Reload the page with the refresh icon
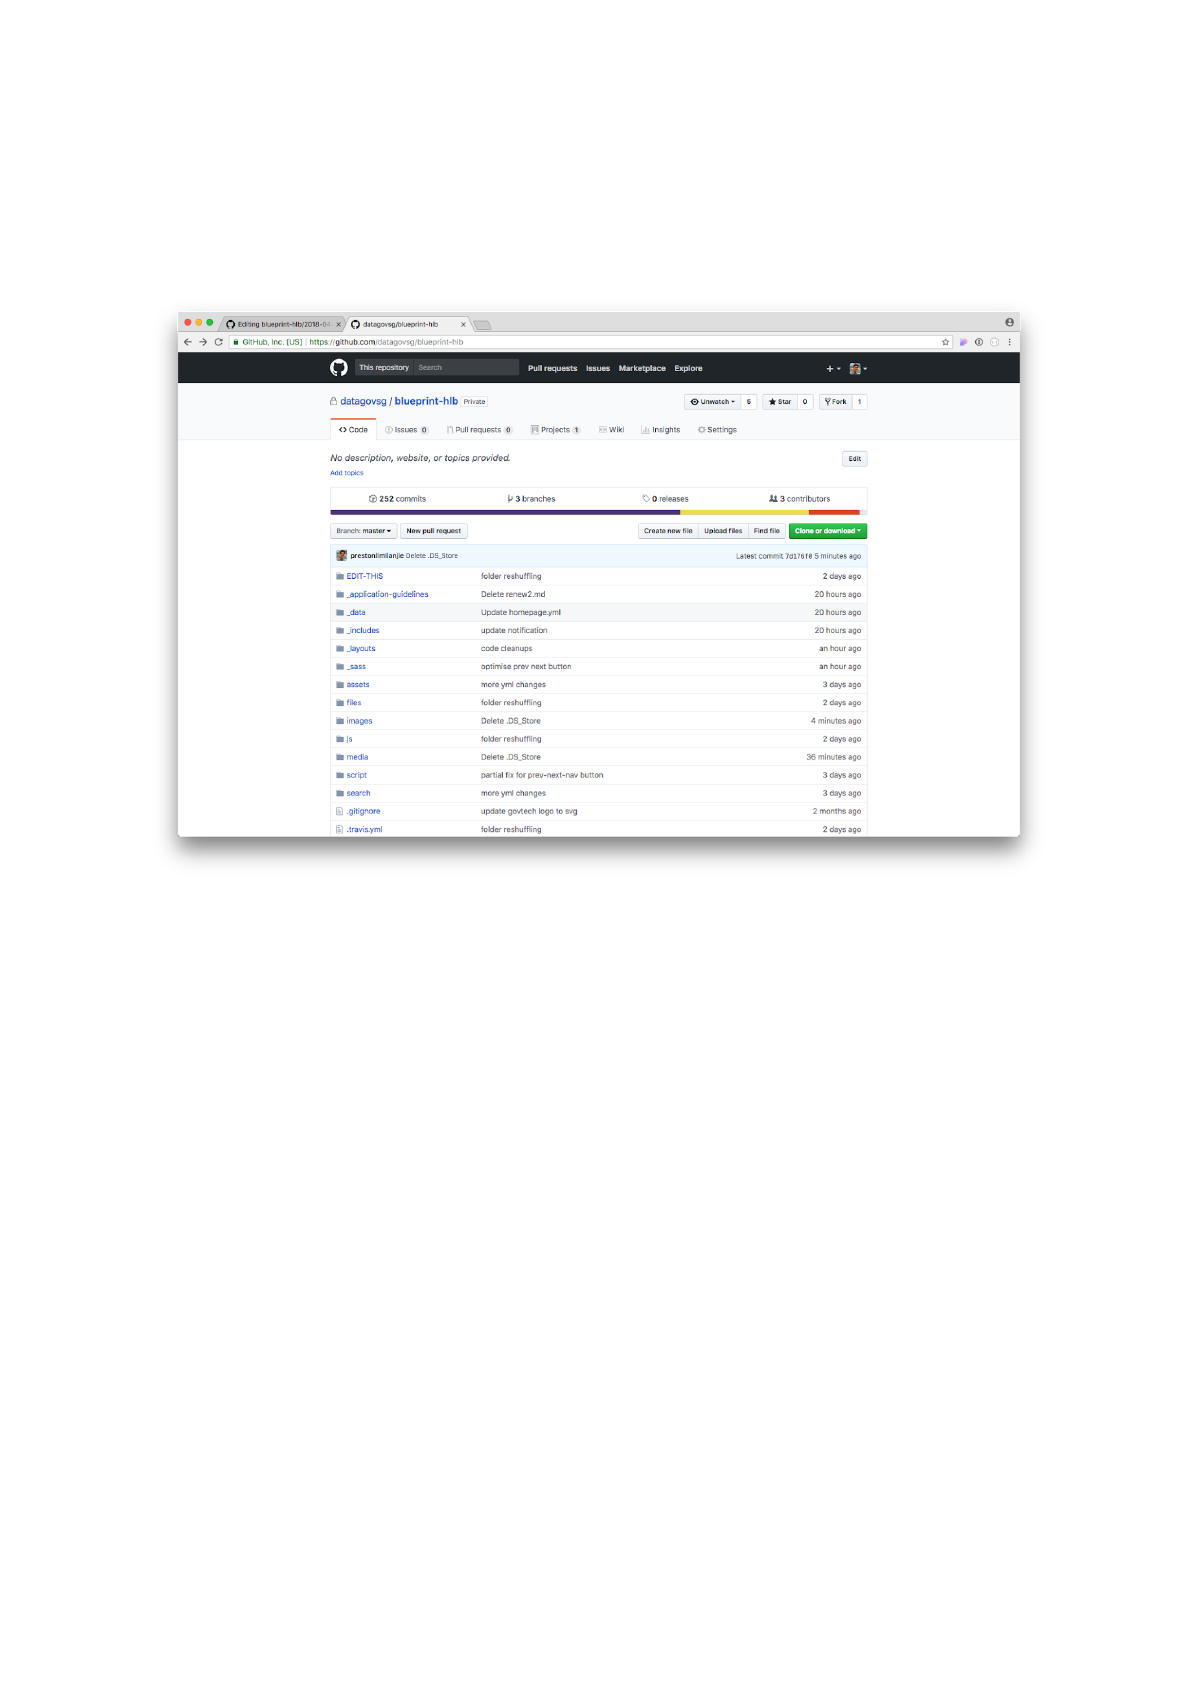Screen dimensions: 1192x1686 tap(218, 342)
